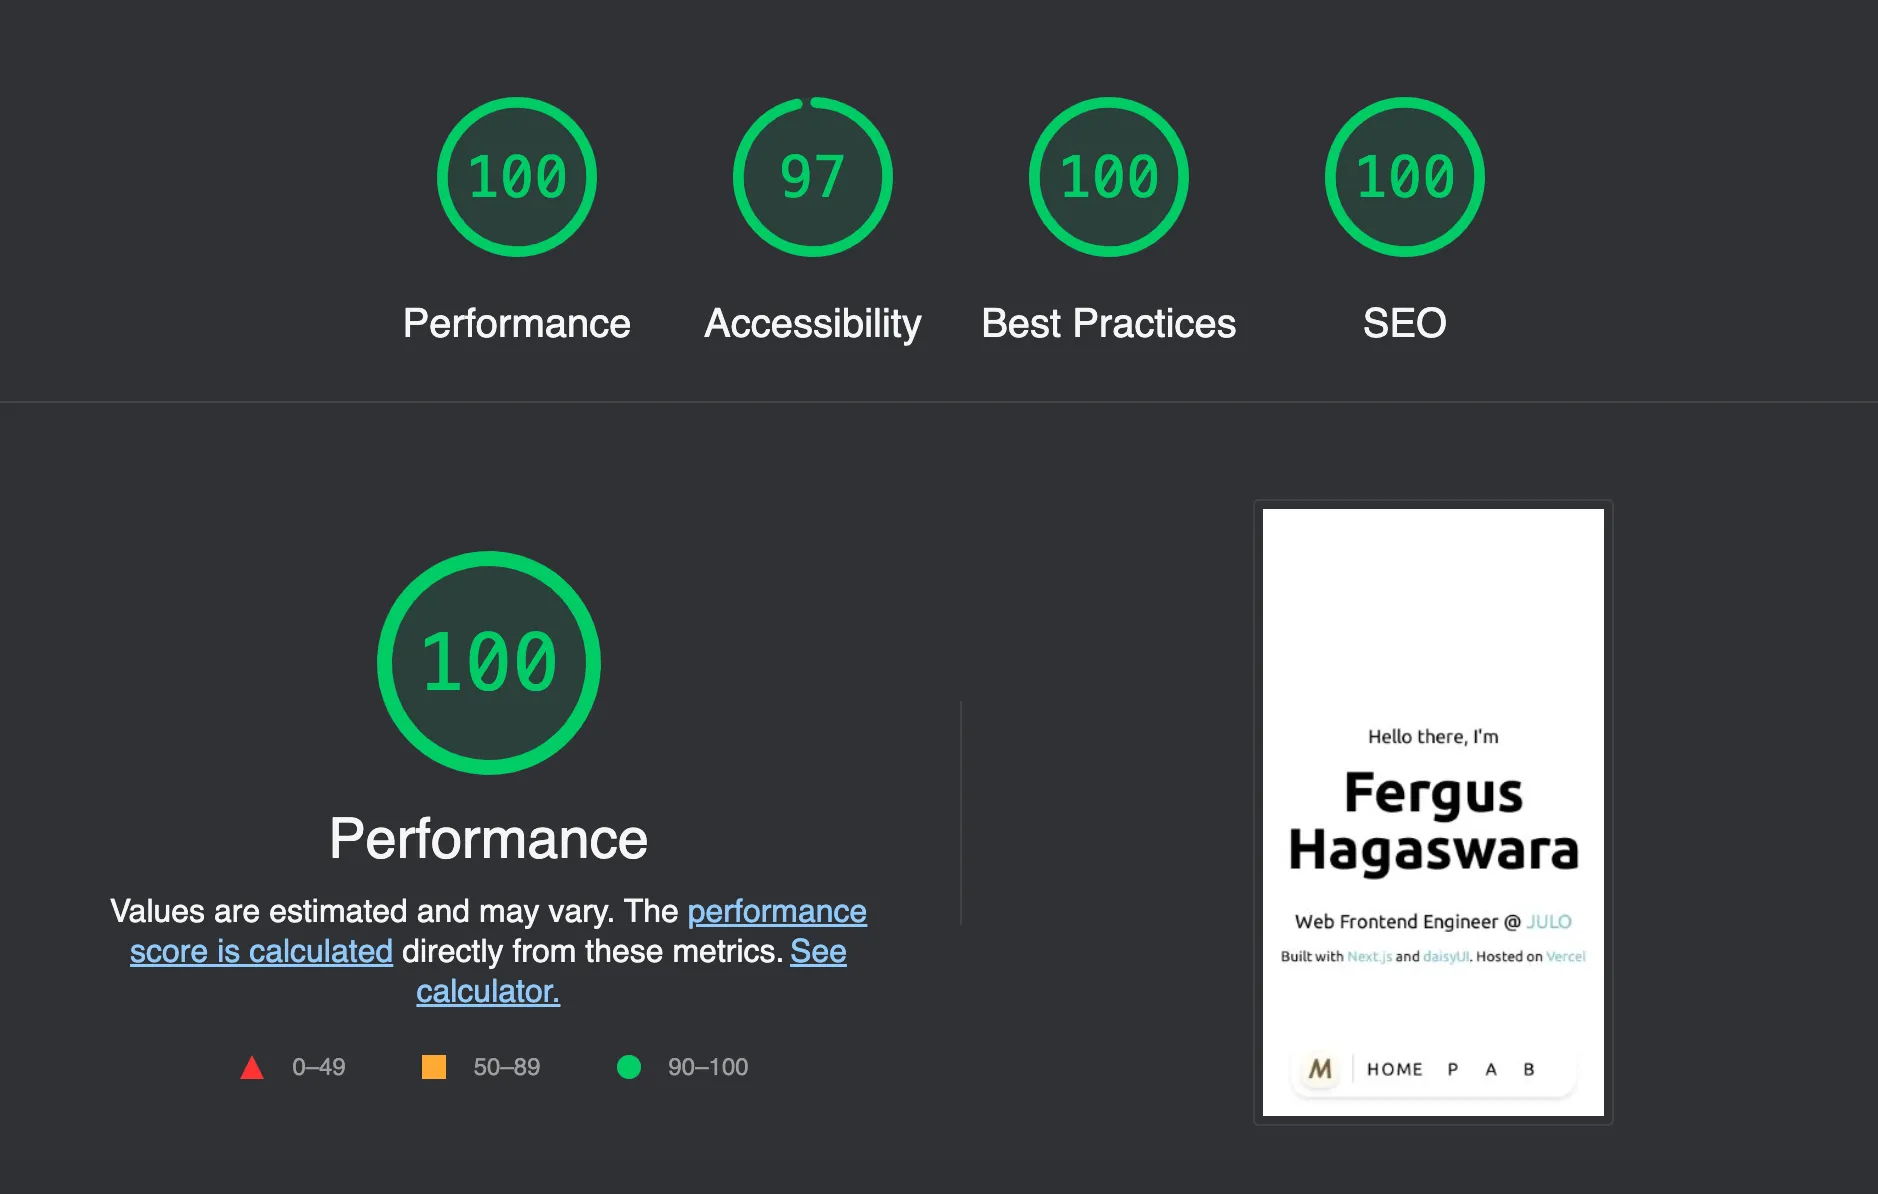Click the large Performance gauge showing 100

488,661
